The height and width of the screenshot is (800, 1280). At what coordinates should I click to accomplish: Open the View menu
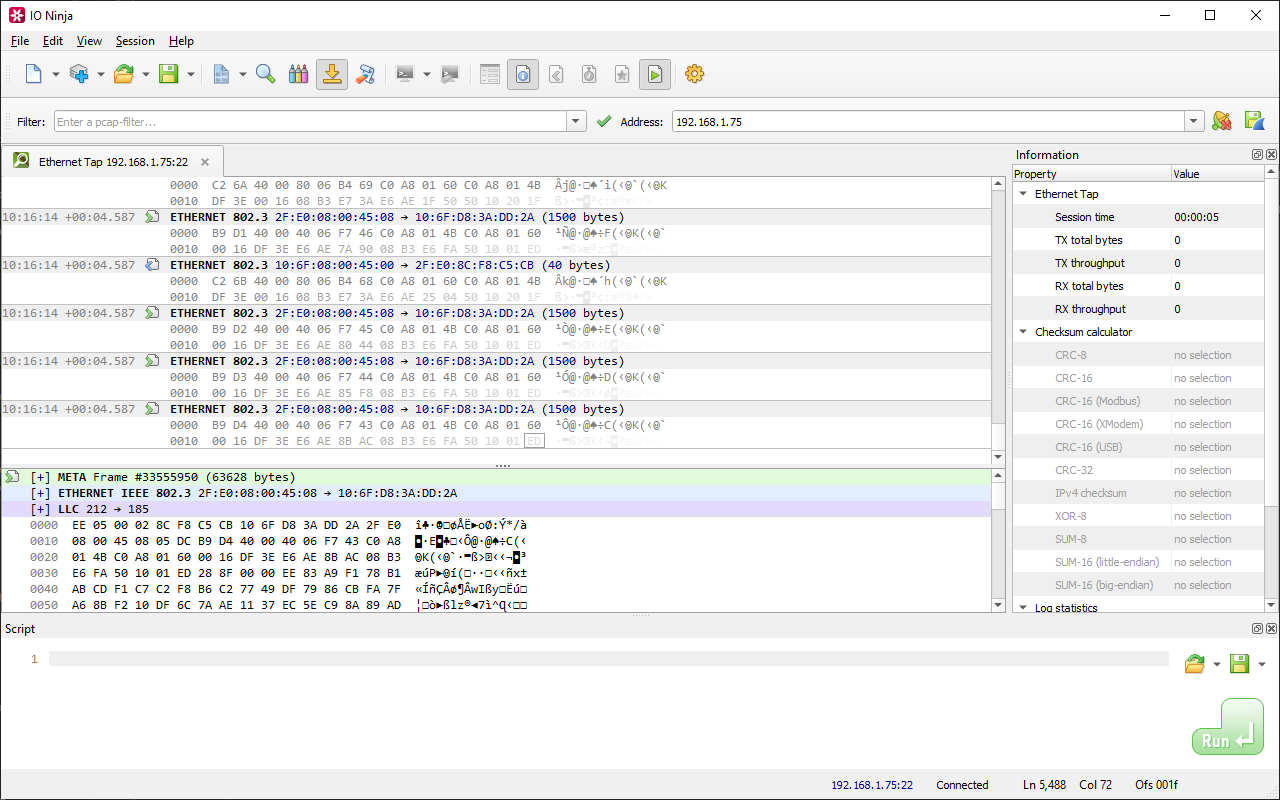click(89, 41)
